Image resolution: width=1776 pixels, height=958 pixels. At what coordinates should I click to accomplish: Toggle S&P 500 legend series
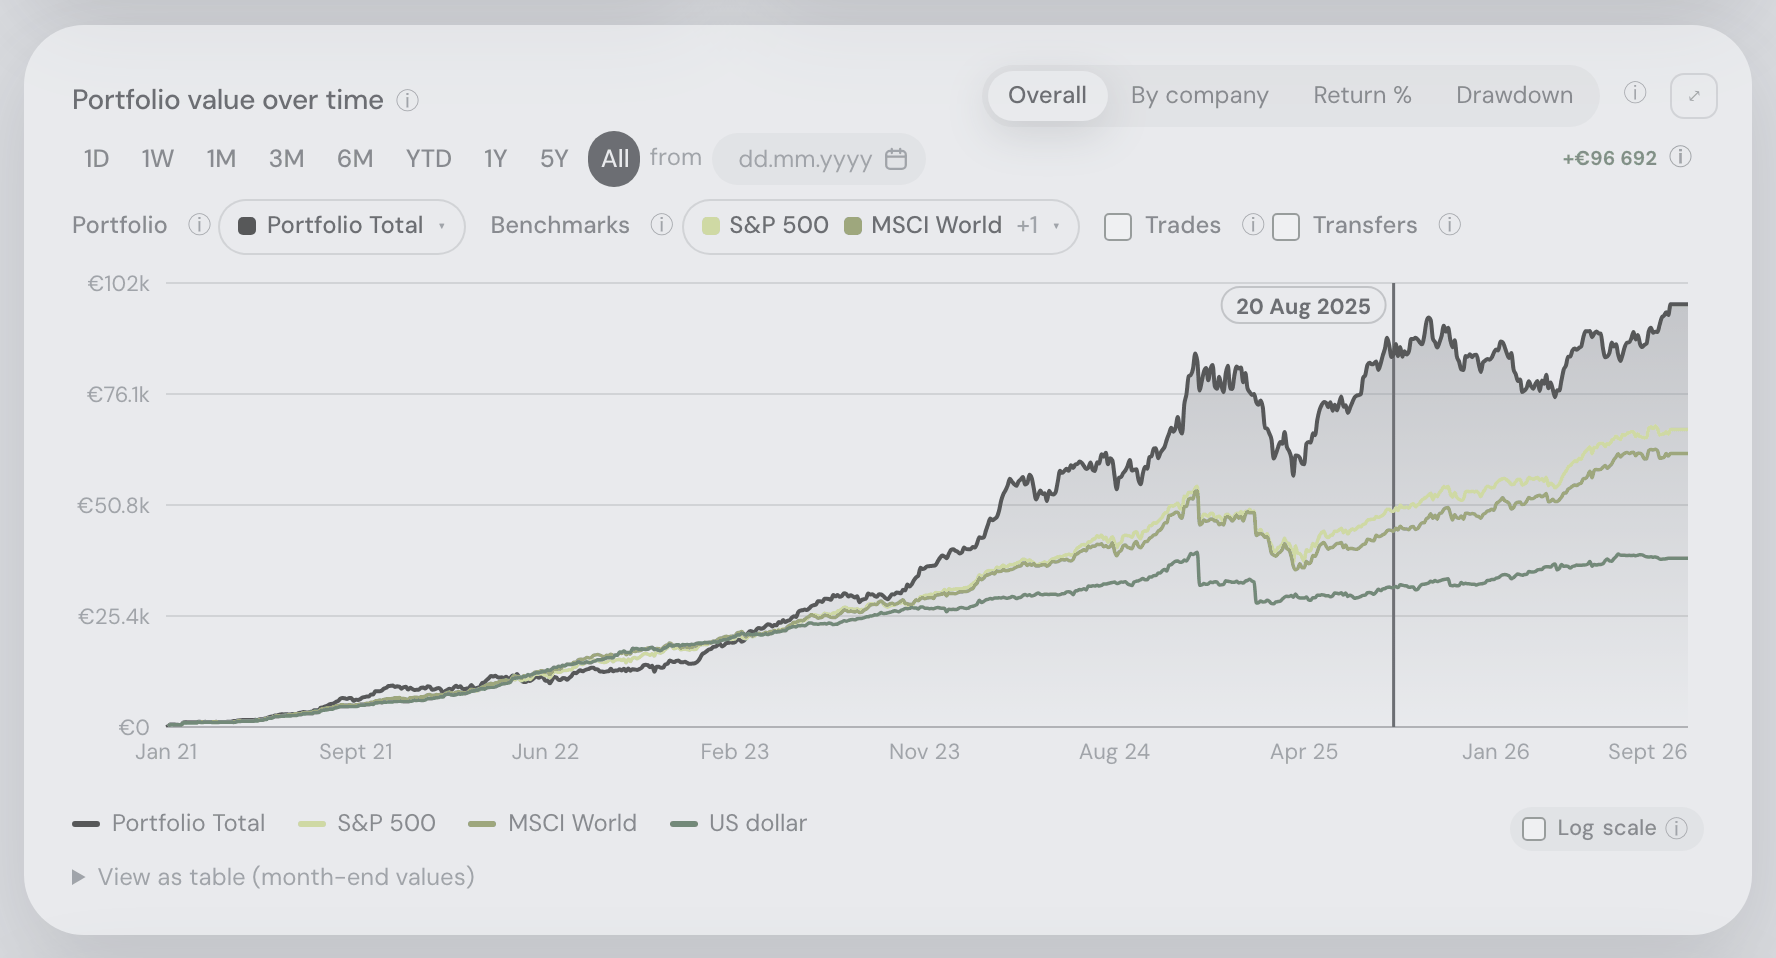(x=367, y=823)
